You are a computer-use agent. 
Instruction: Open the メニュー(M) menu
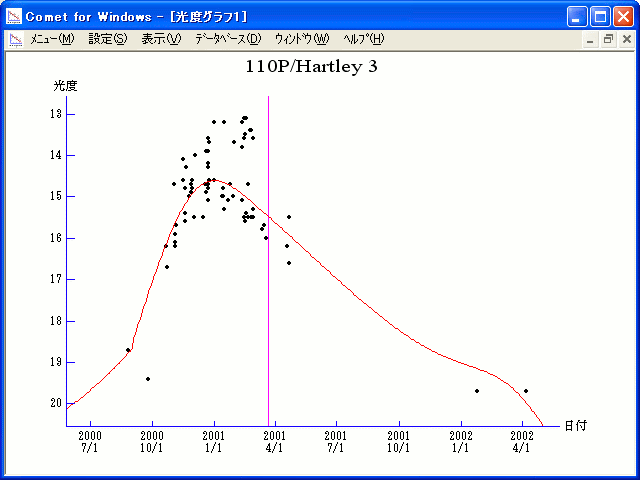(x=52, y=39)
